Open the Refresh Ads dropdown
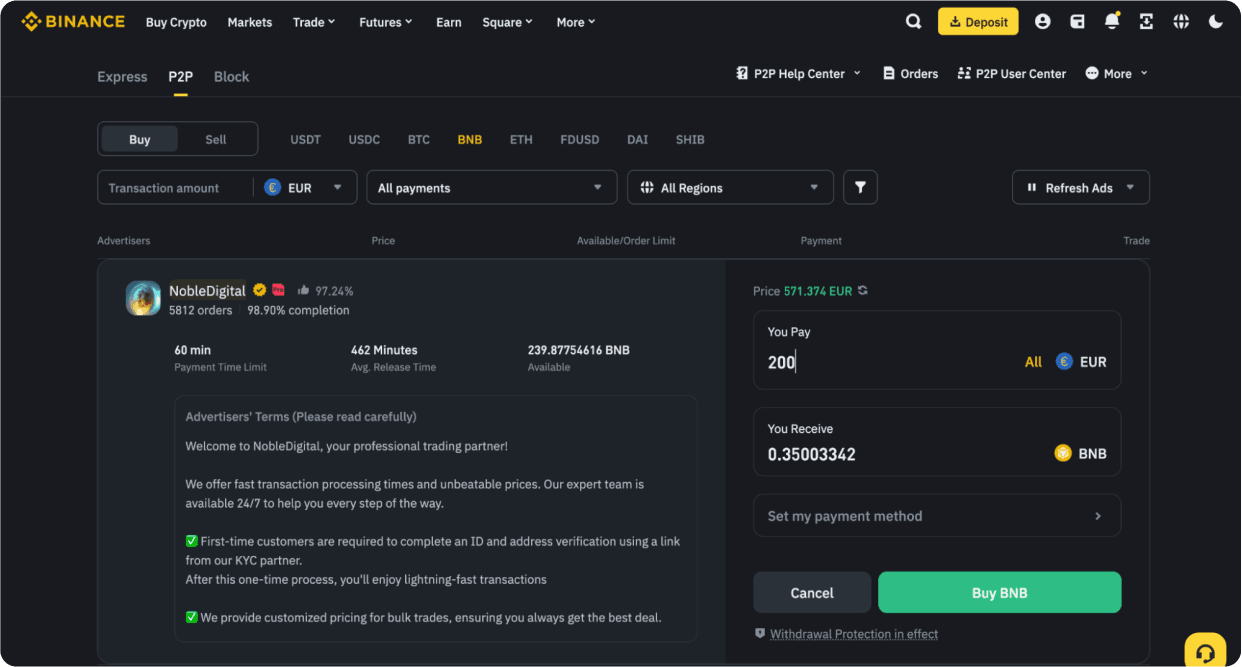Screen dimensions: 1242x667 pos(1081,187)
